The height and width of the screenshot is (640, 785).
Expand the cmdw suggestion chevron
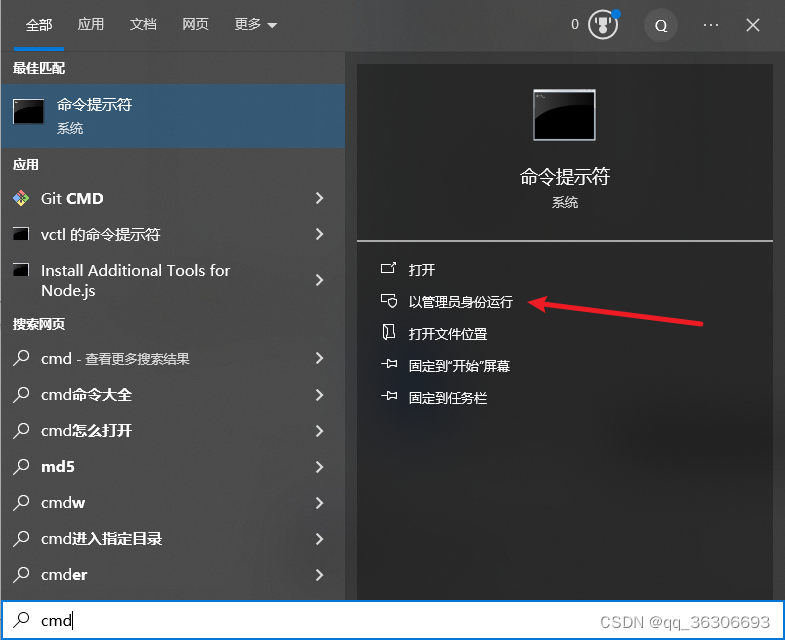point(319,503)
